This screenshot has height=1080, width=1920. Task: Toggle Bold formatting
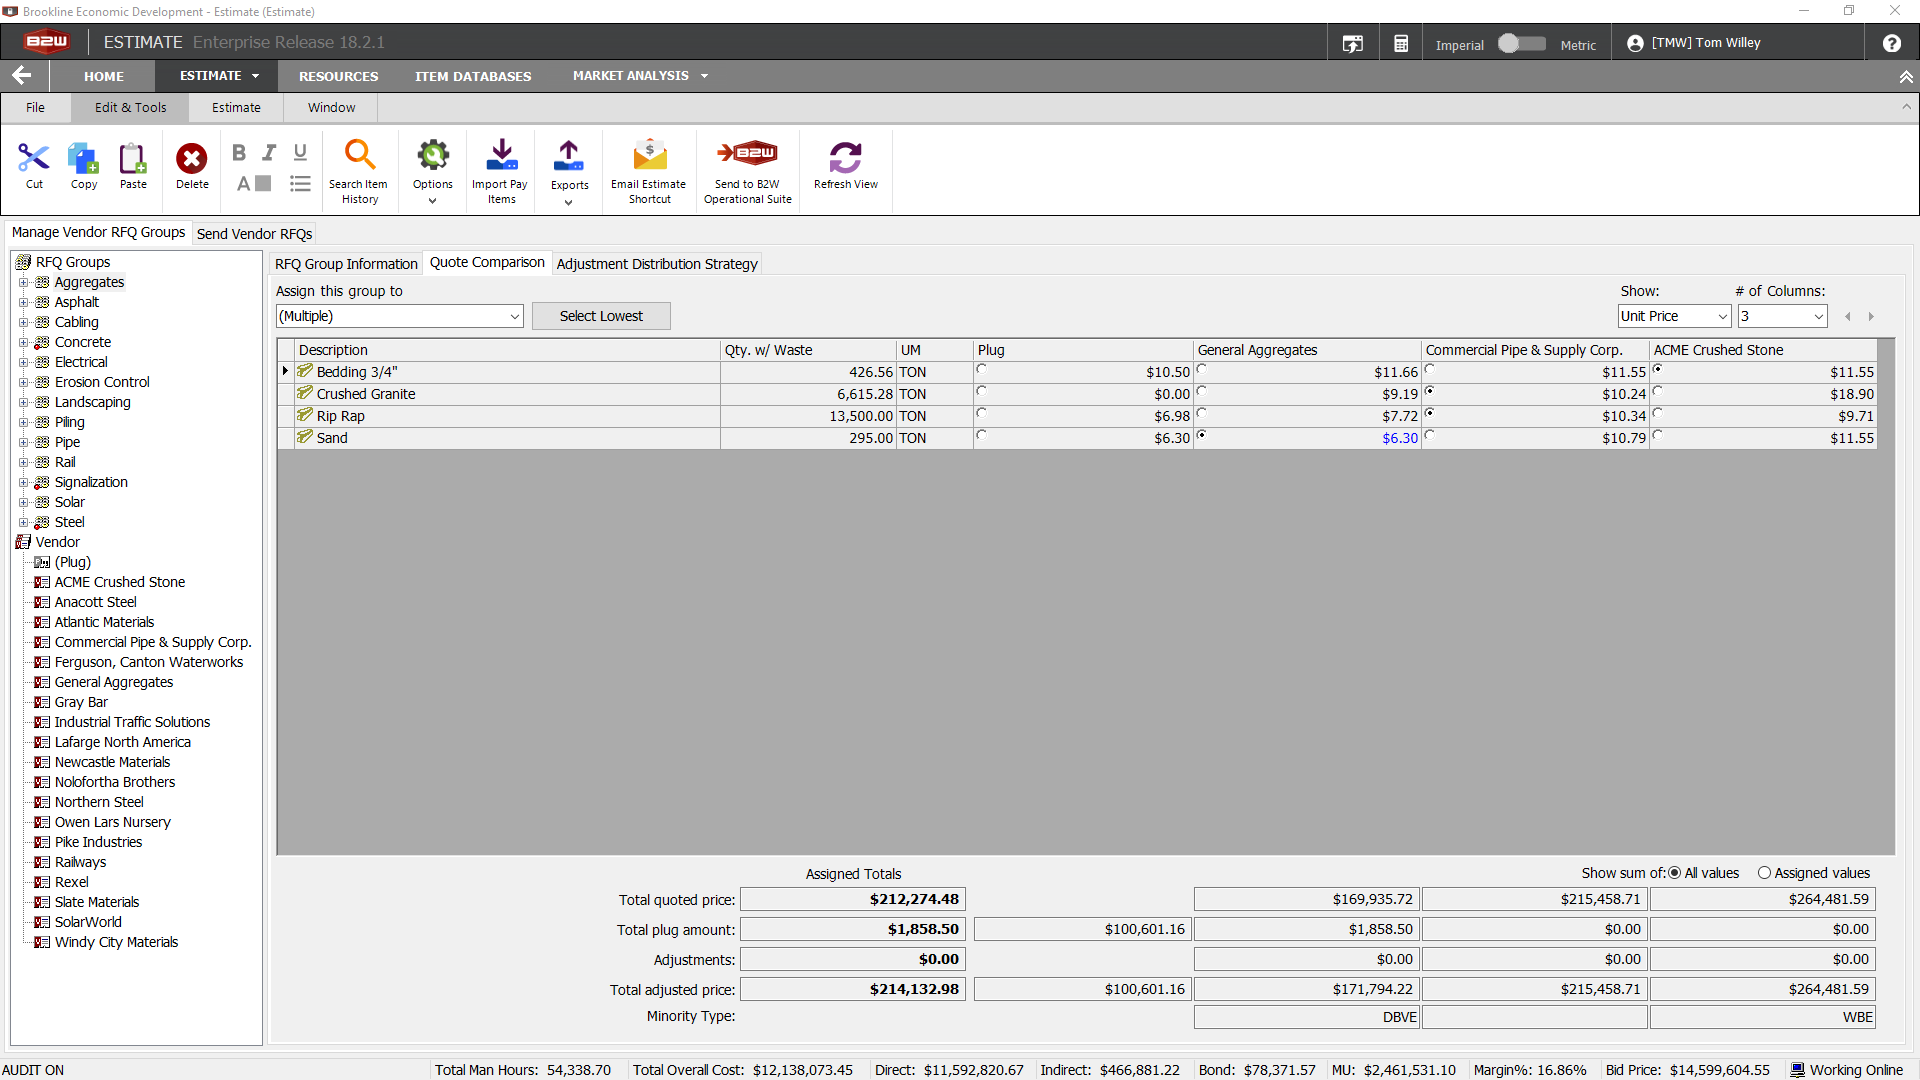pos(238,152)
